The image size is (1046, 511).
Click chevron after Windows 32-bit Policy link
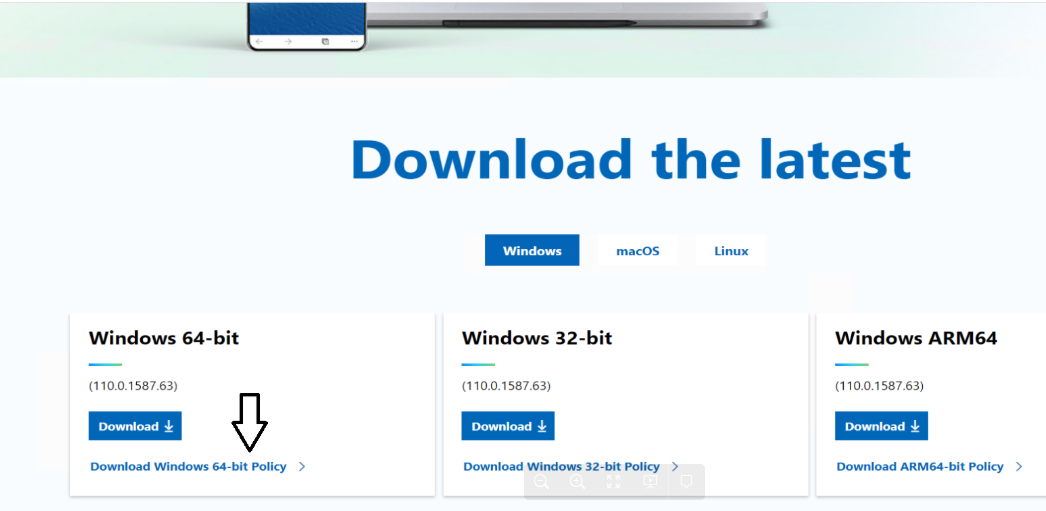[675, 467]
